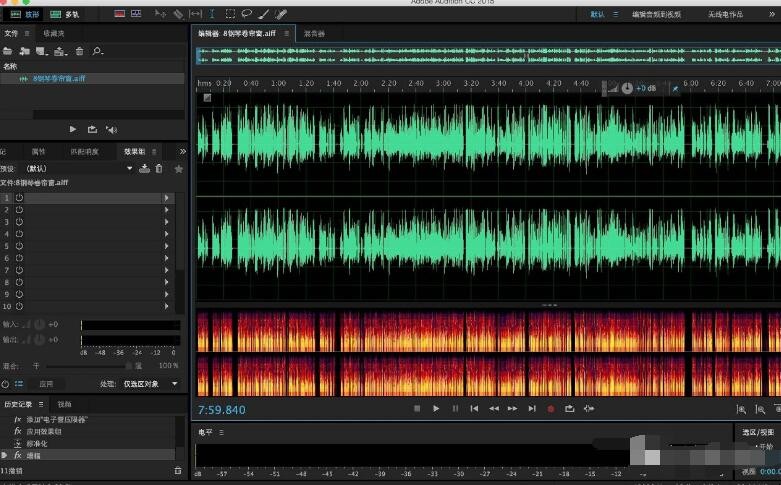Expand effect slot 2 arrow menu
This screenshot has height=485, width=781.
click(166, 210)
